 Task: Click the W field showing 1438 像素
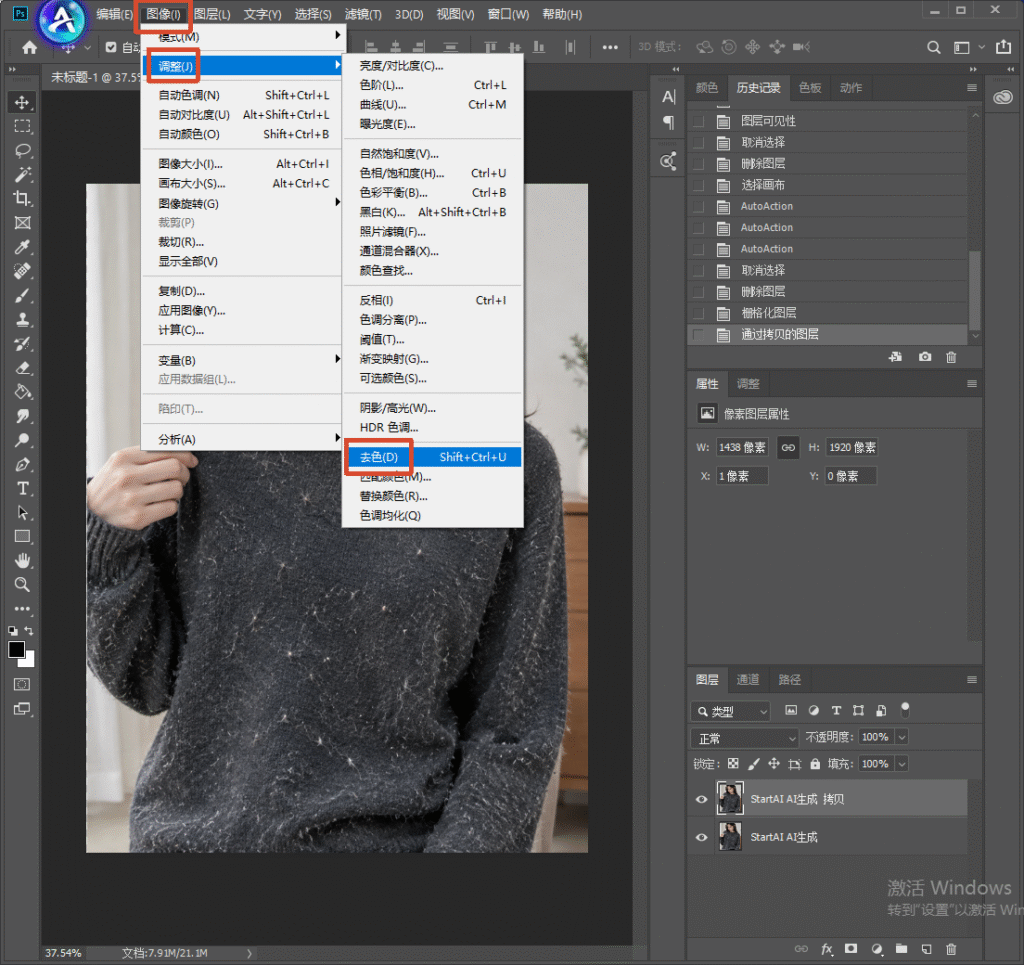[742, 447]
